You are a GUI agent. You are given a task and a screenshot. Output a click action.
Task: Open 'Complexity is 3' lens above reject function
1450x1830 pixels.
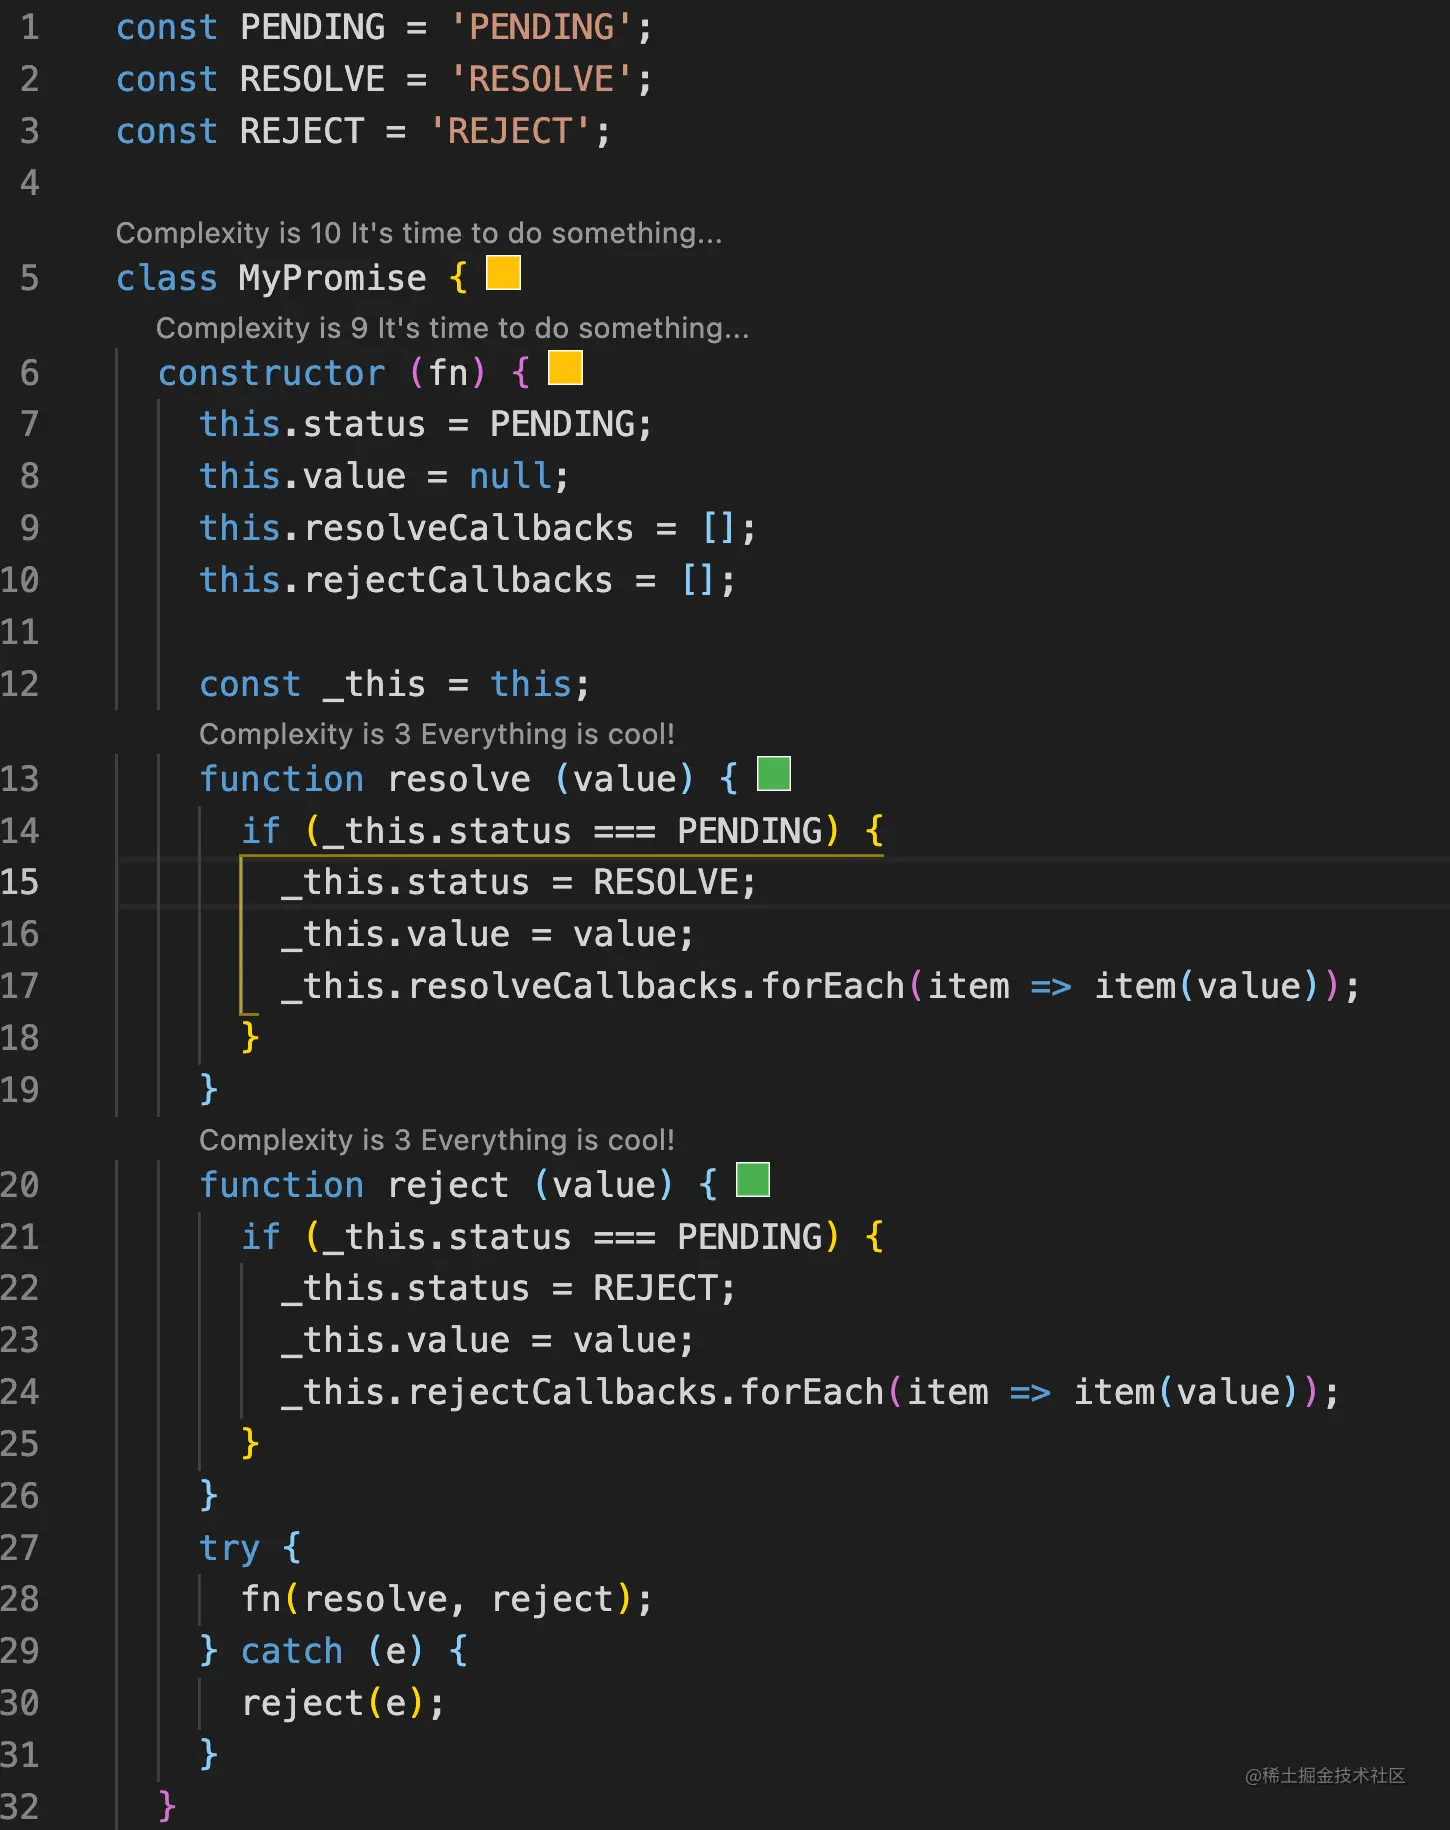pos(437,1140)
